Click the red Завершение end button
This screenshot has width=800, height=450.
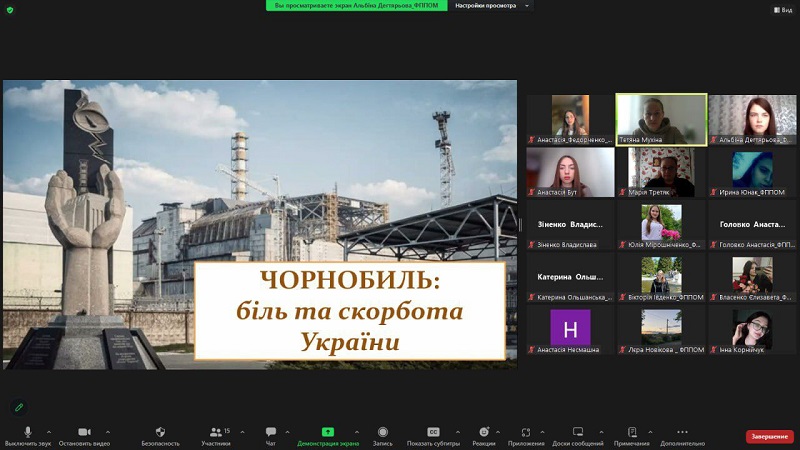click(769, 437)
